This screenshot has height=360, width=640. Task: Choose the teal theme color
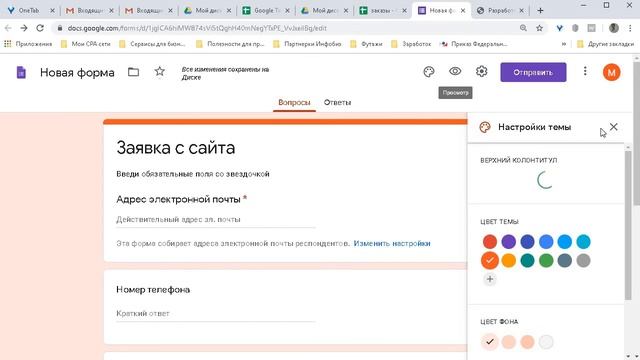[527, 260]
